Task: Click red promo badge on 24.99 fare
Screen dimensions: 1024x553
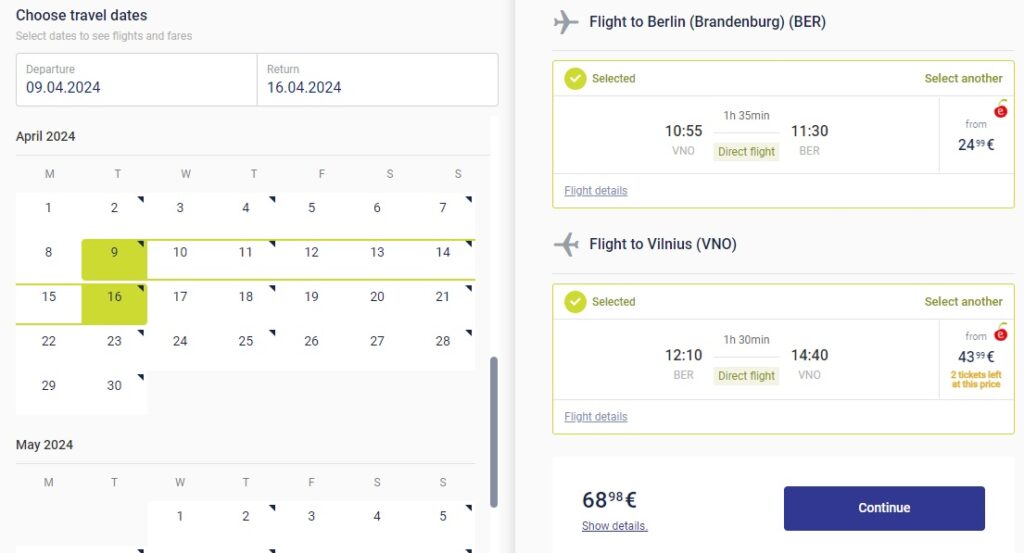Action: tap(1000, 111)
